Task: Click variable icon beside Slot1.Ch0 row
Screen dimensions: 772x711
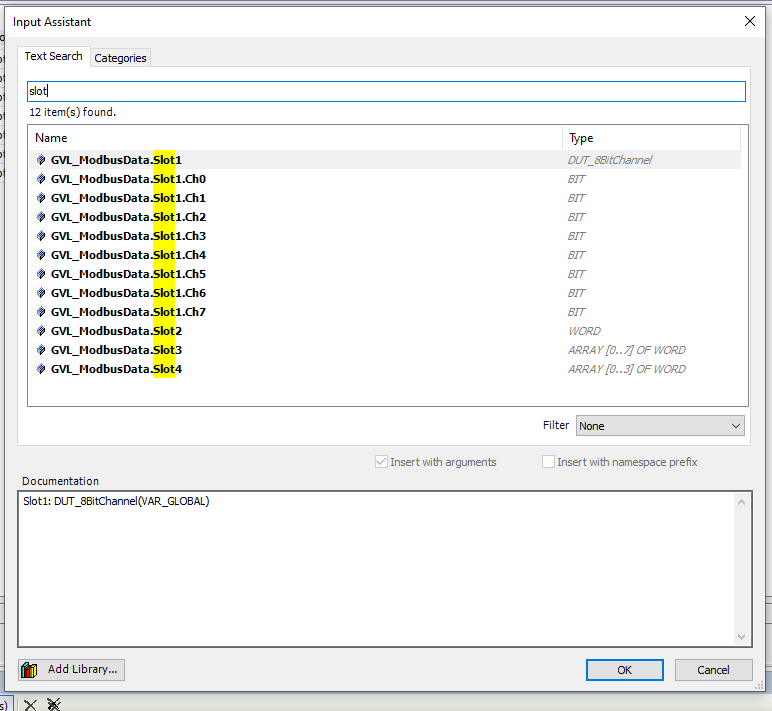Action: 41,179
